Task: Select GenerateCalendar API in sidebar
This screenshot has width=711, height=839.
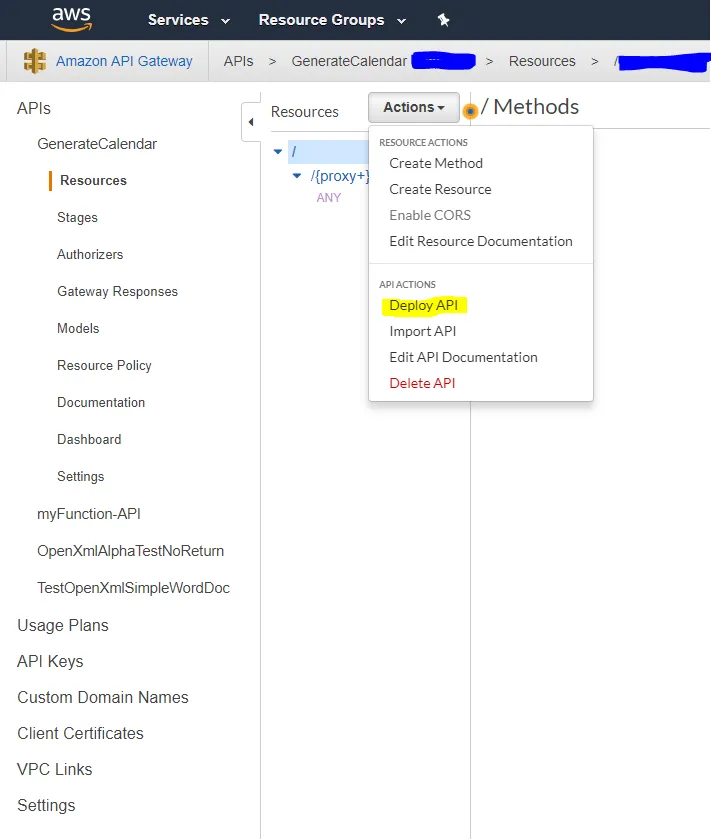Action: tap(97, 144)
